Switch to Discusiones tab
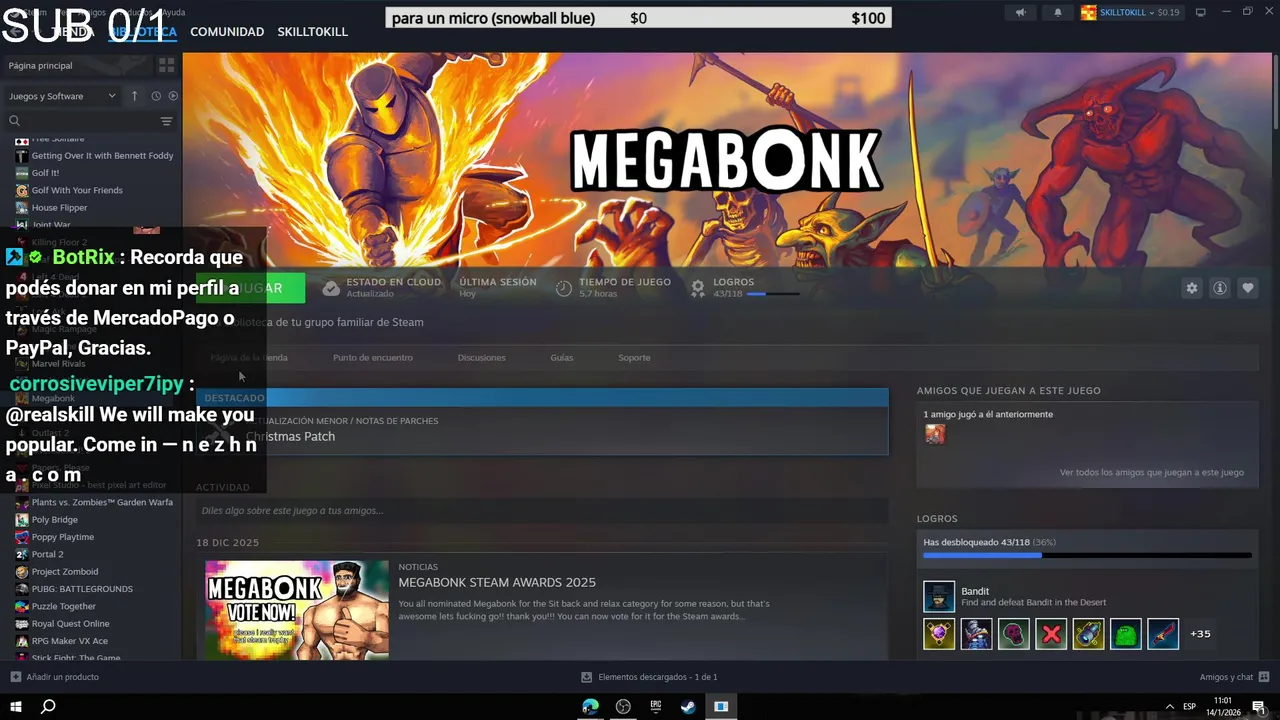 click(x=481, y=358)
